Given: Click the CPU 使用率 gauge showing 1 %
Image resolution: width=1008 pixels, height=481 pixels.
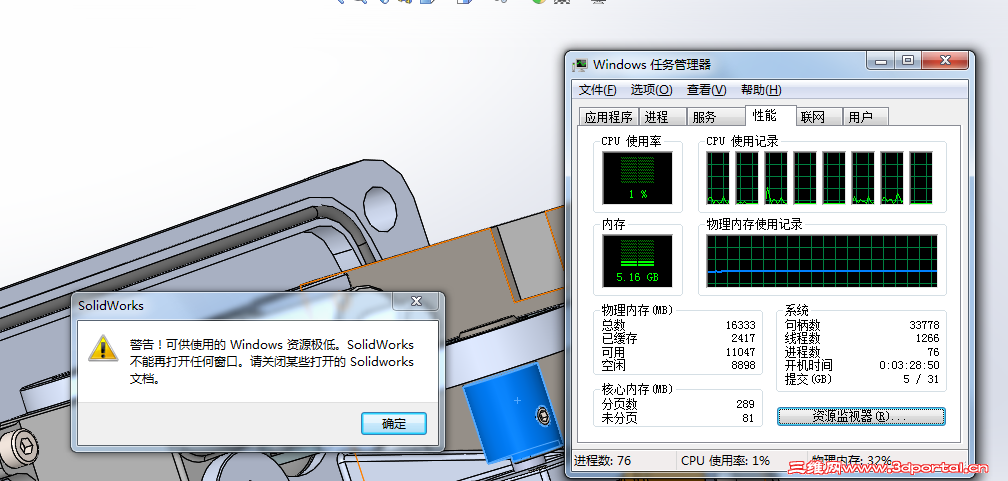Looking at the screenshot, I should 637,178.
